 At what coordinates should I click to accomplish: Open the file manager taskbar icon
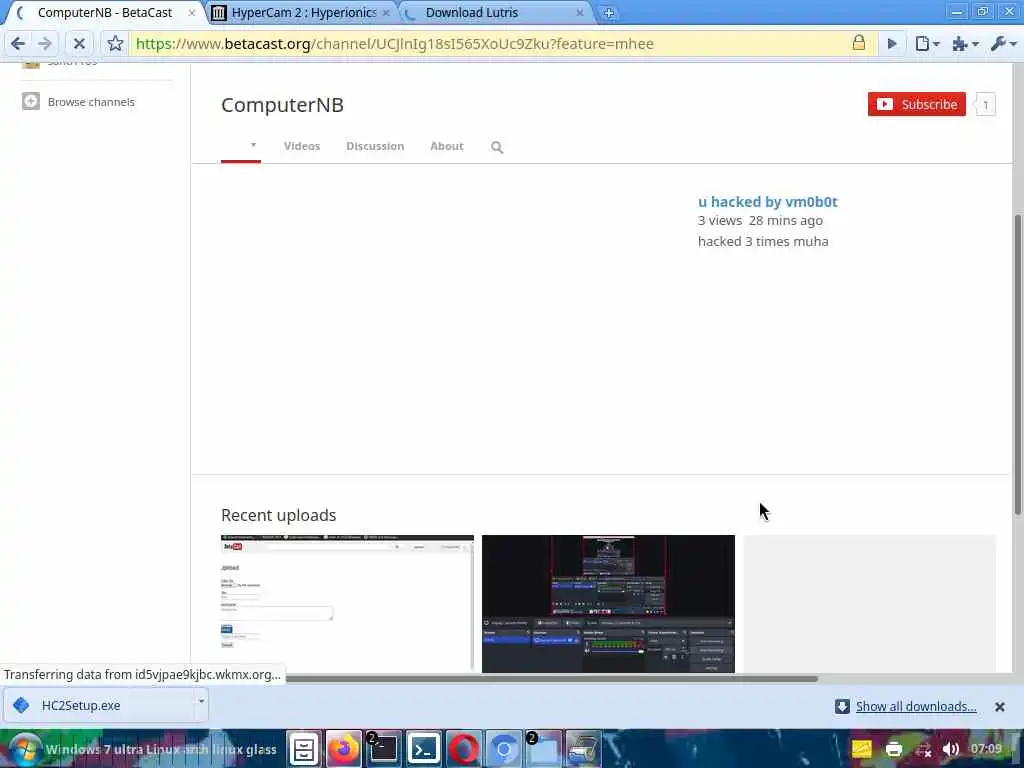click(304, 749)
